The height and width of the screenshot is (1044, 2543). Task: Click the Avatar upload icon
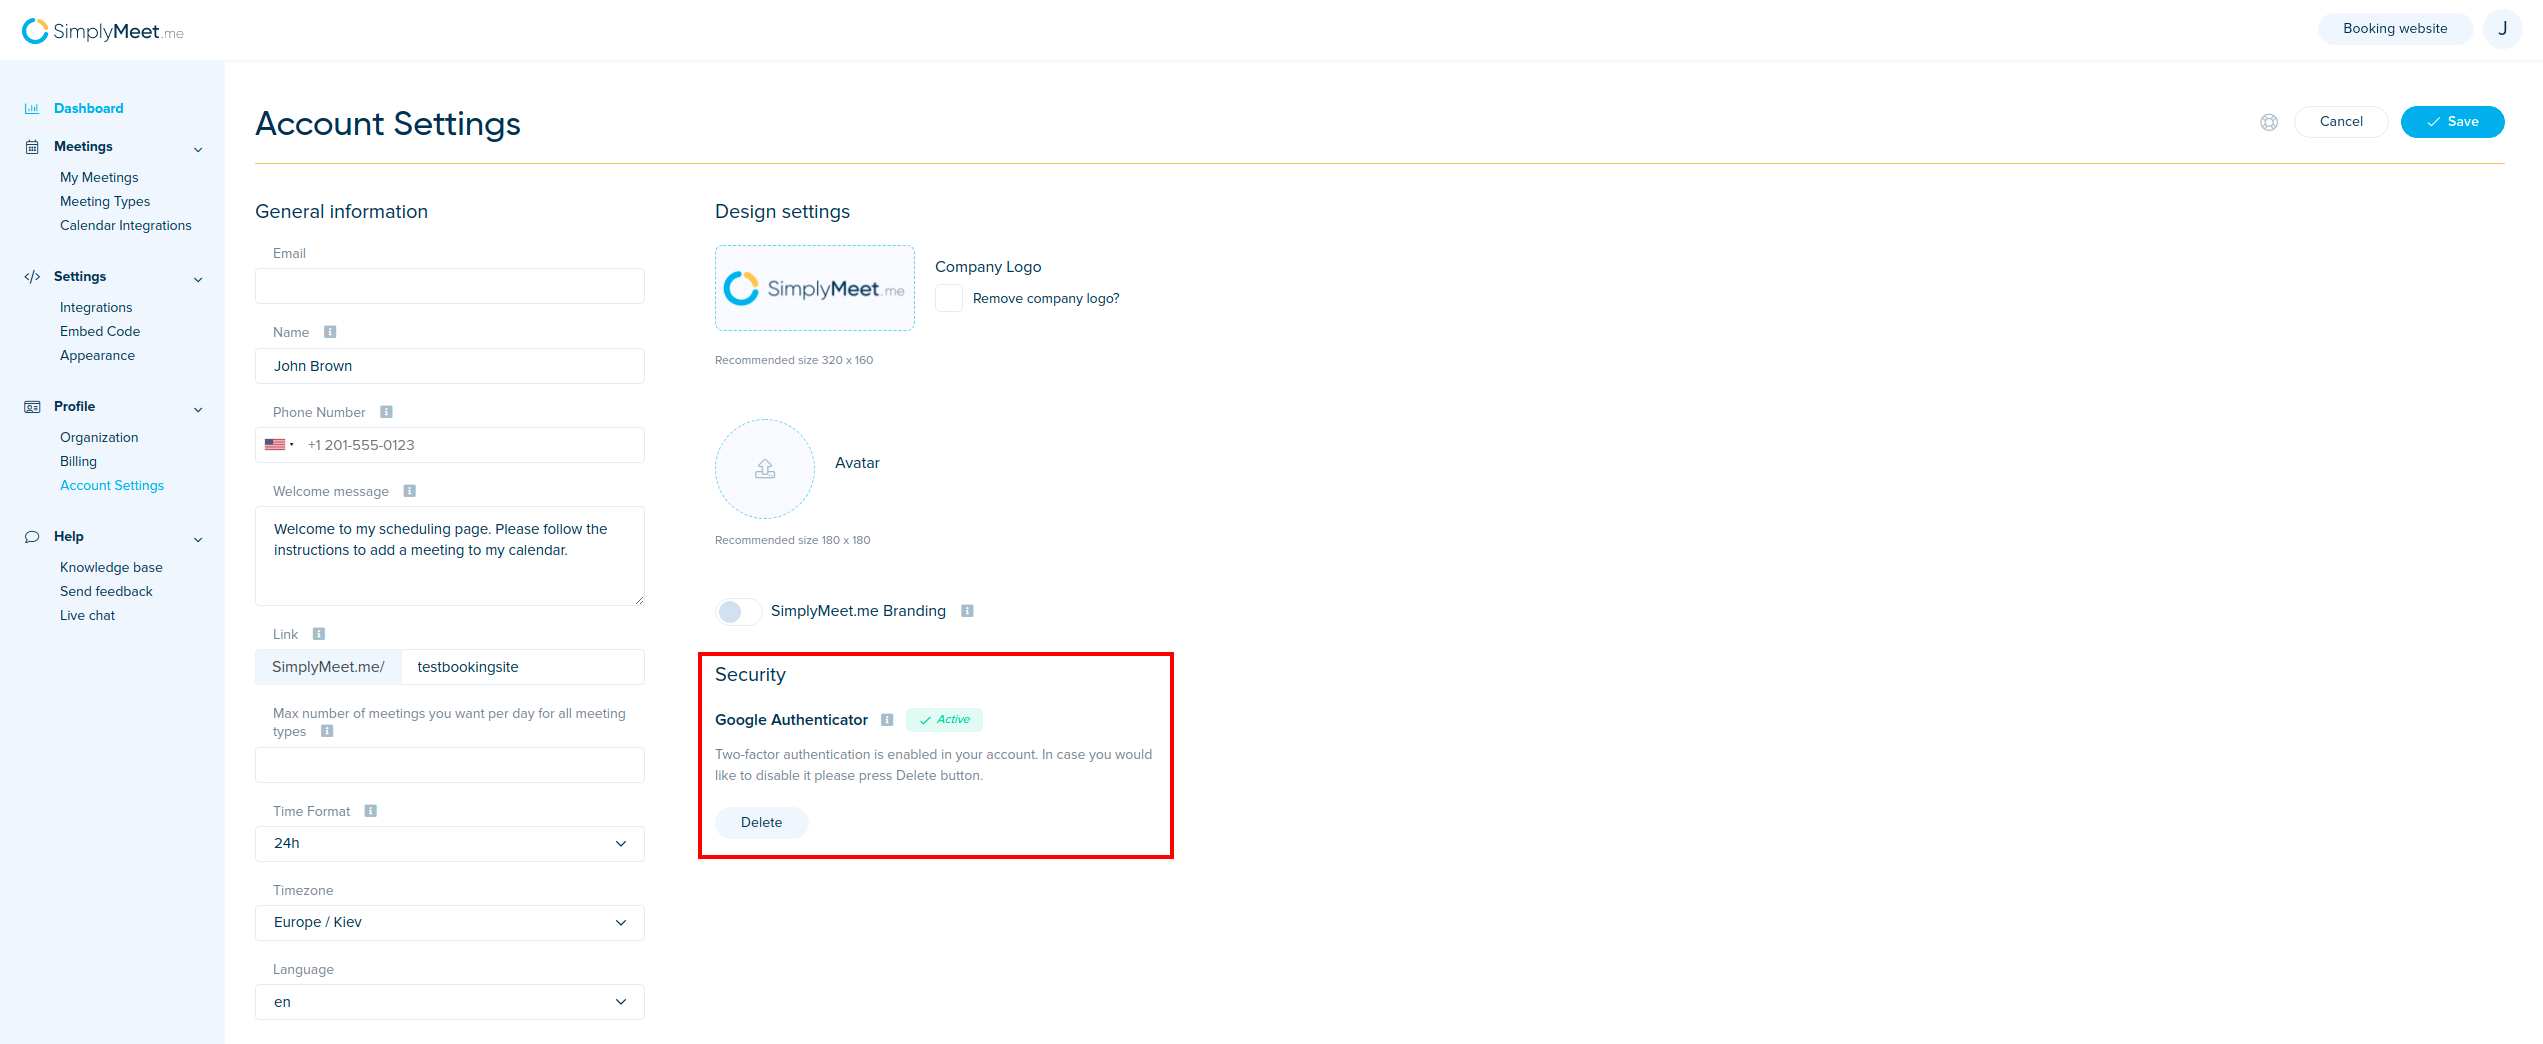click(x=765, y=469)
